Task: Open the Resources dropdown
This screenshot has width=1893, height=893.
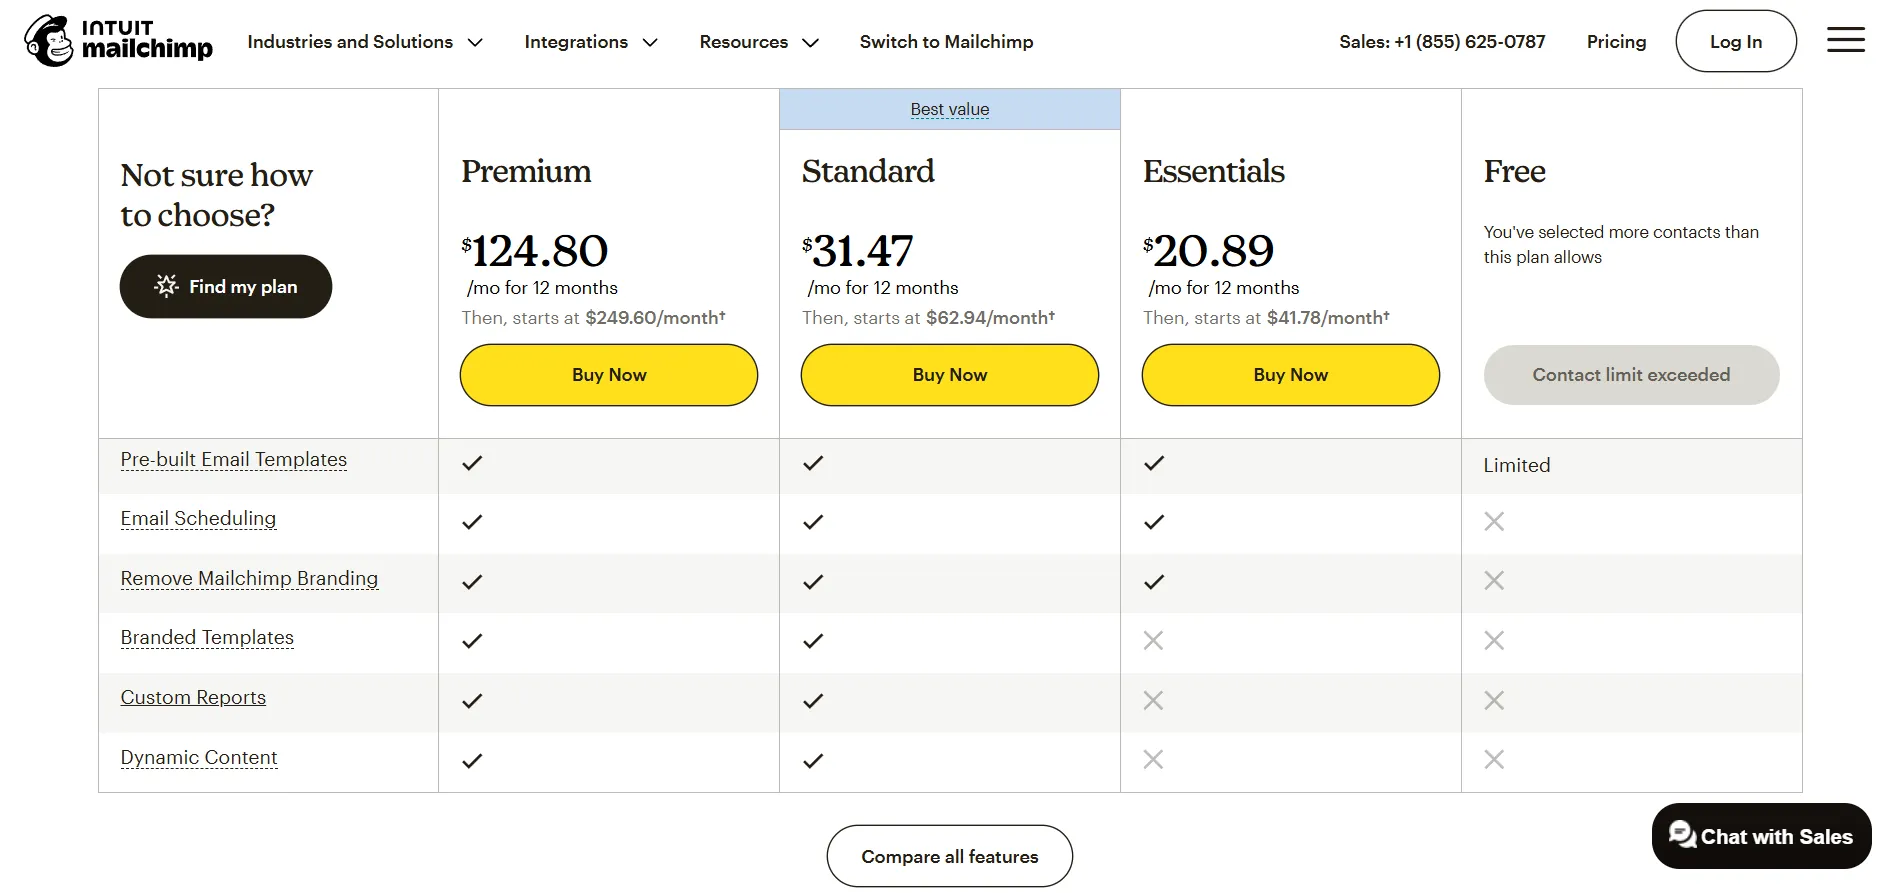Action: [758, 42]
